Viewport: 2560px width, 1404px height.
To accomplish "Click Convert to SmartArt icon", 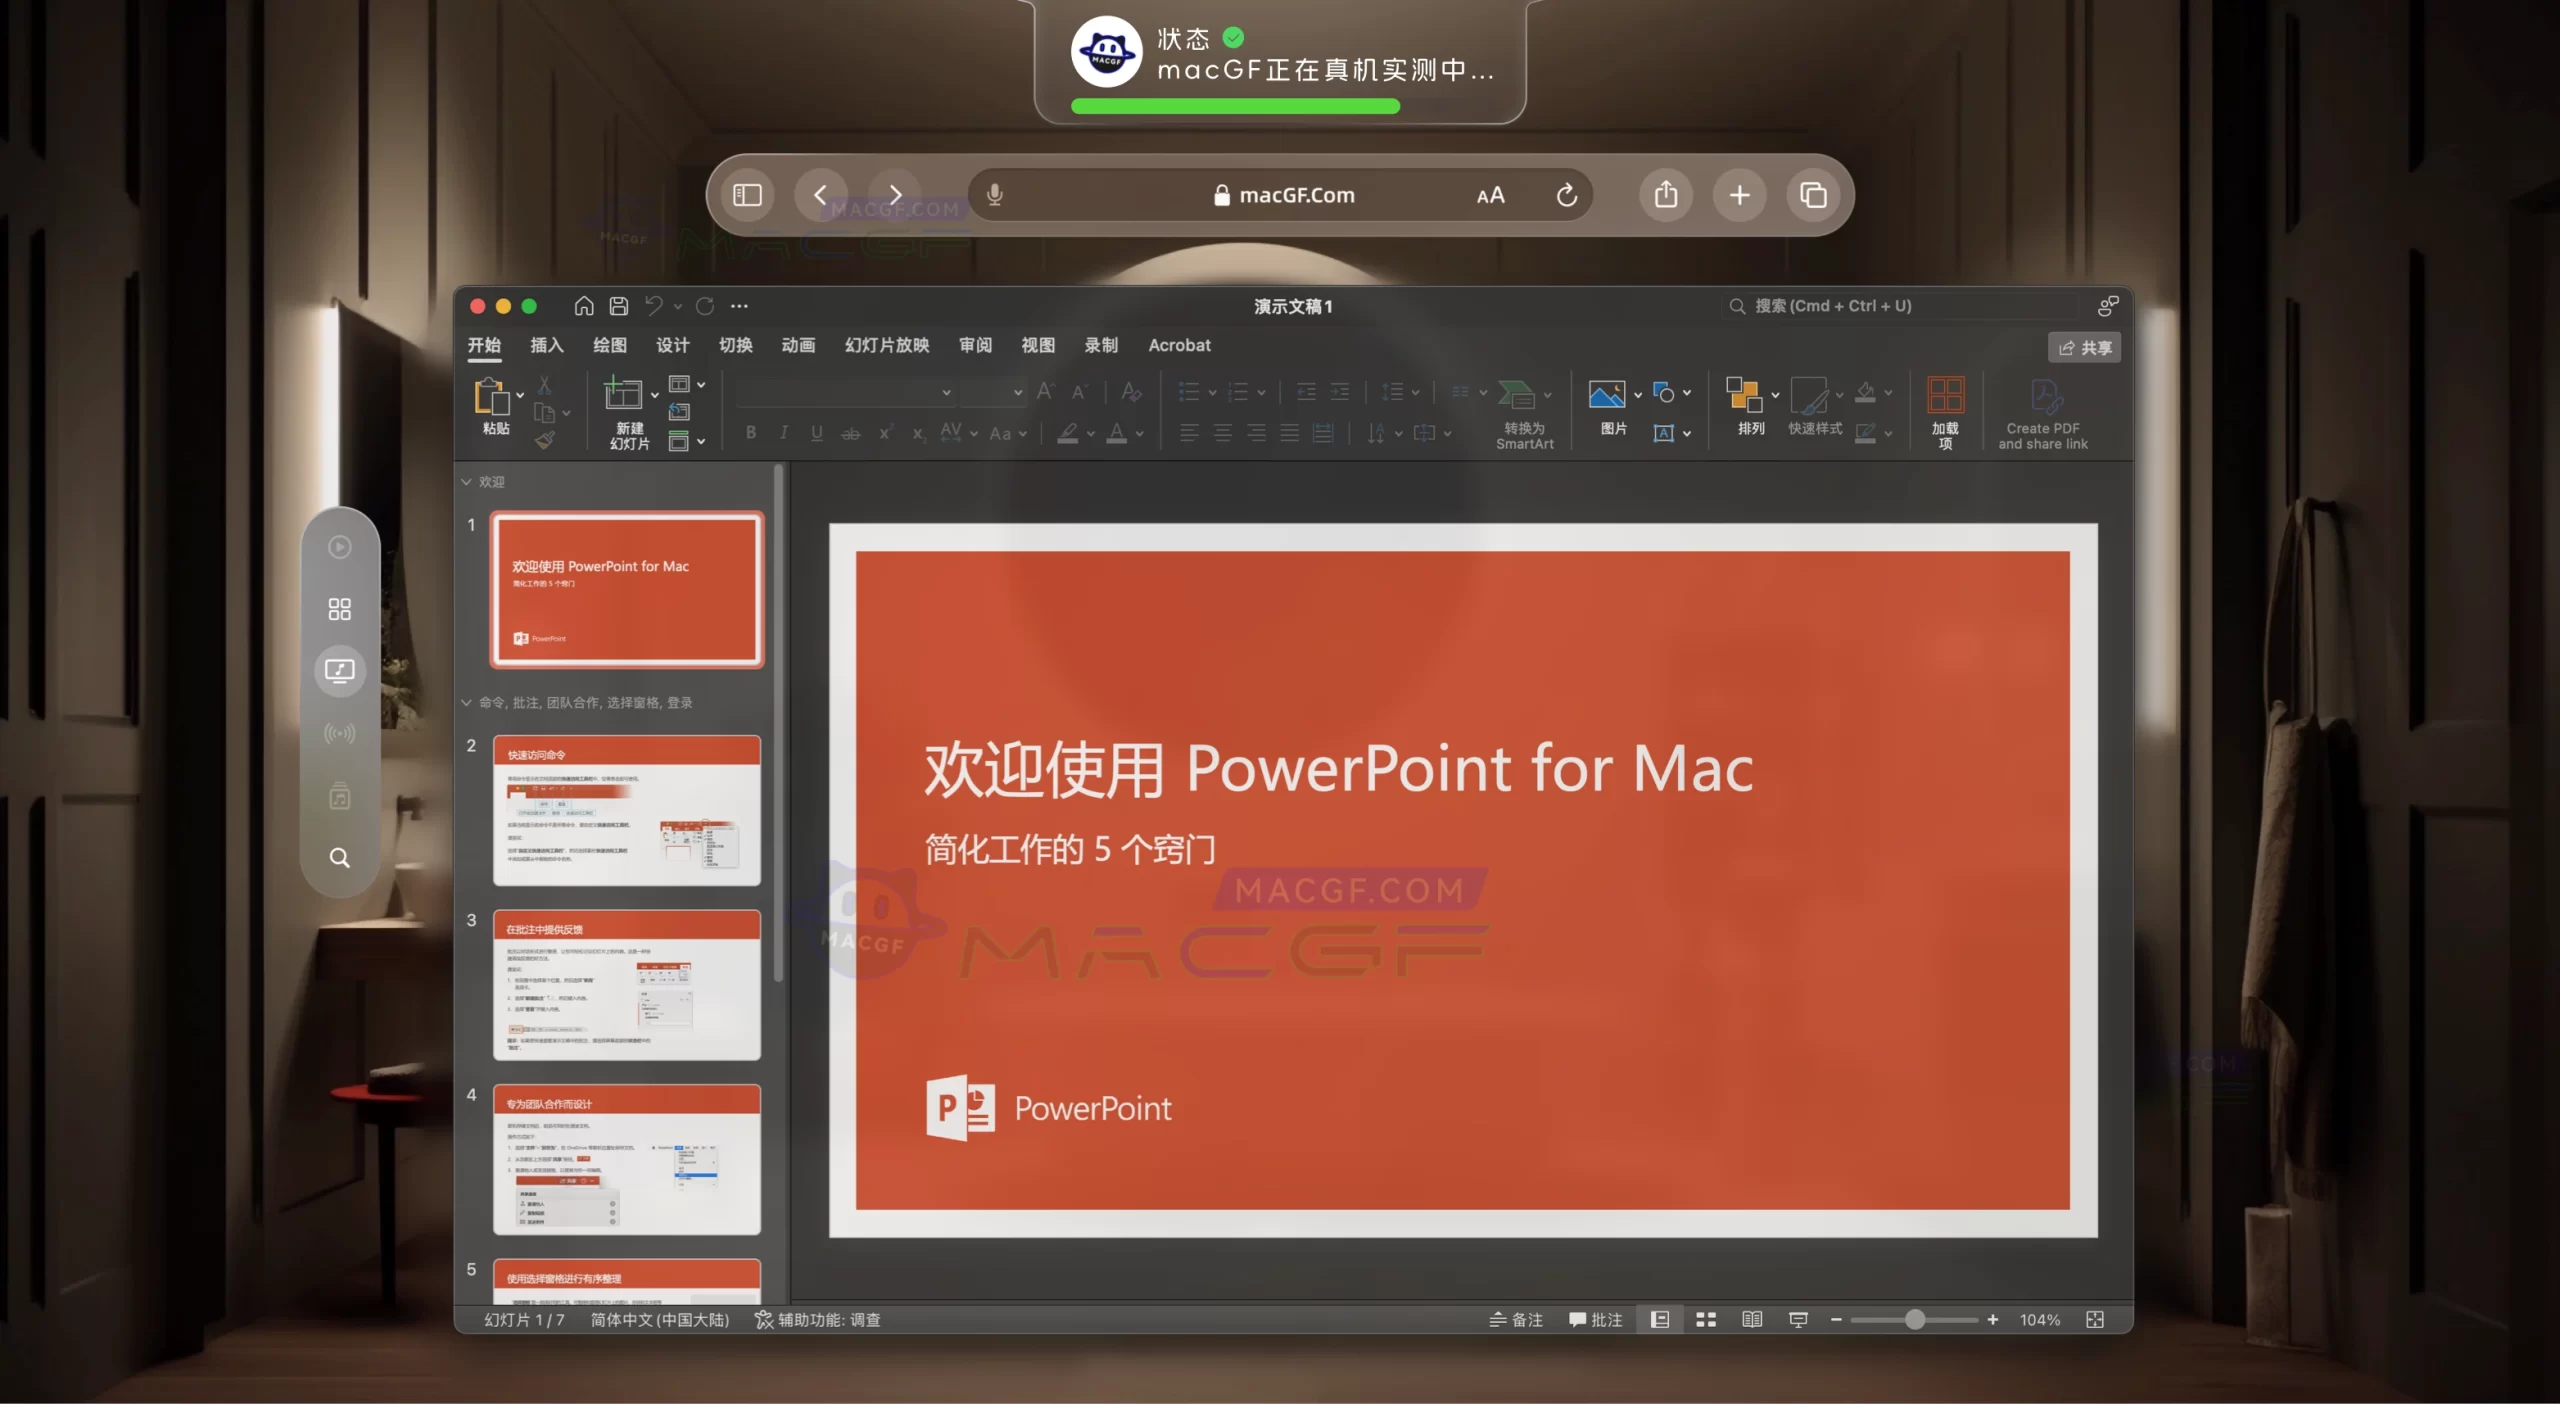I will [1516, 395].
